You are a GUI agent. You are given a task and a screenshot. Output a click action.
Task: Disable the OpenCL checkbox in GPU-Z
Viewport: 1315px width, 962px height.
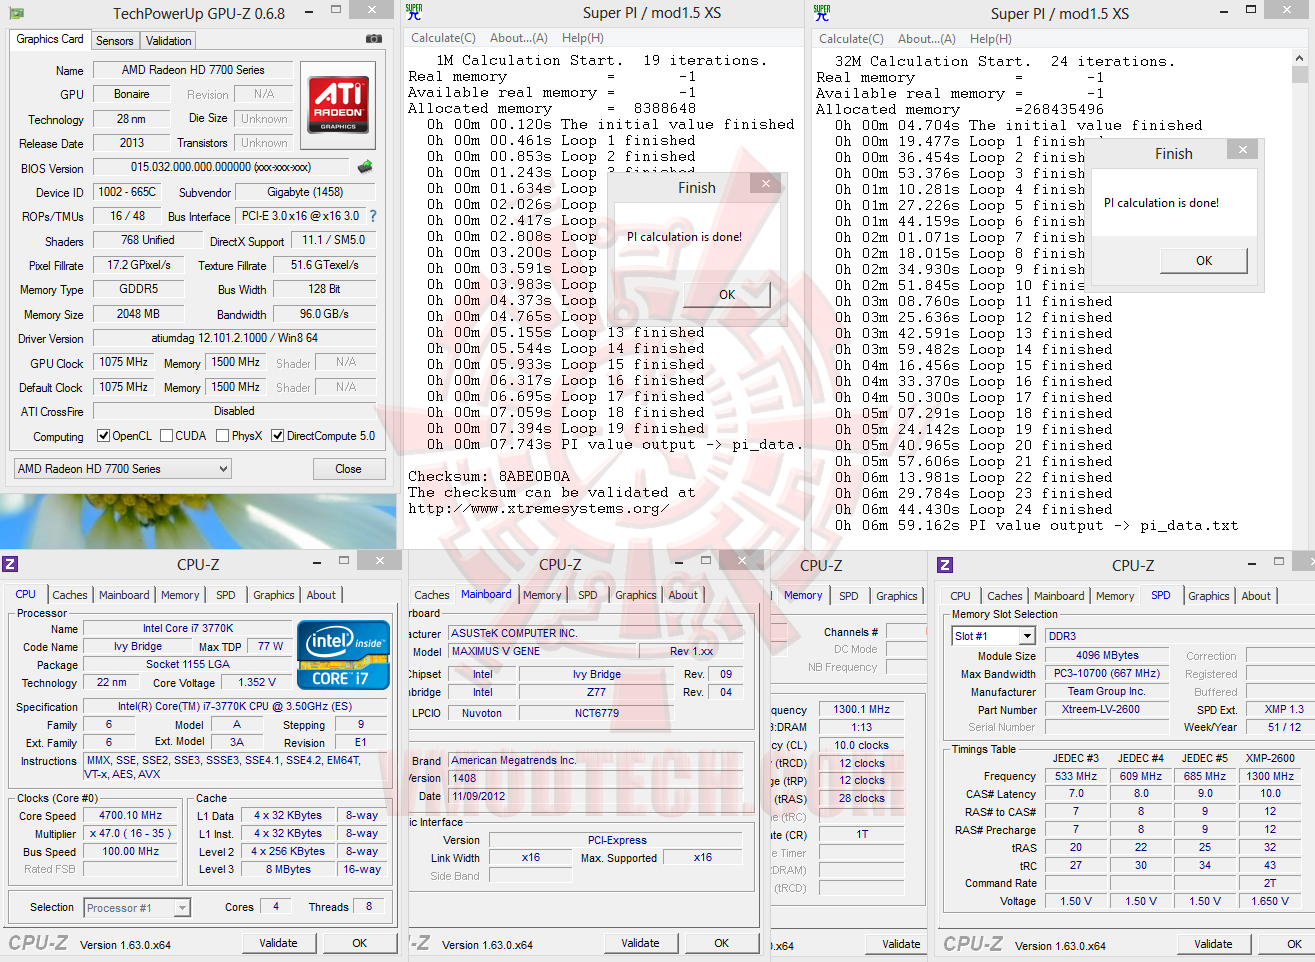point(106,435)
